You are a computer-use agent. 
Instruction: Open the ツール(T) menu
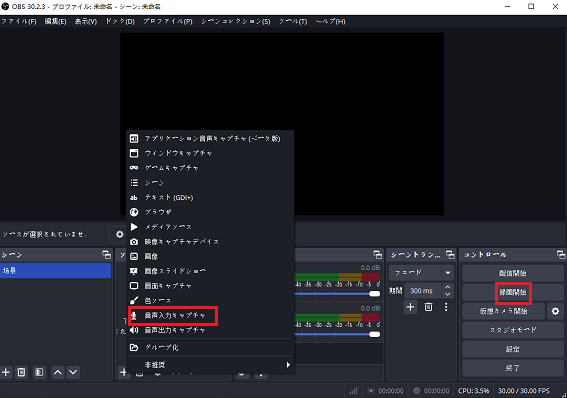(x=293, y=22)
